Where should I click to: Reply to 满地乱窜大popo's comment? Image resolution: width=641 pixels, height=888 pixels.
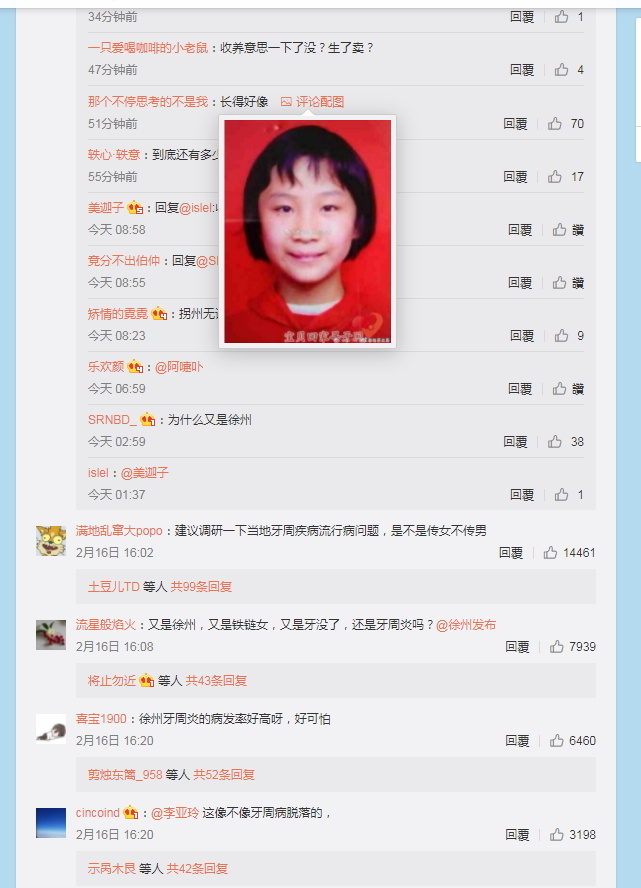[x=511, y=553]
